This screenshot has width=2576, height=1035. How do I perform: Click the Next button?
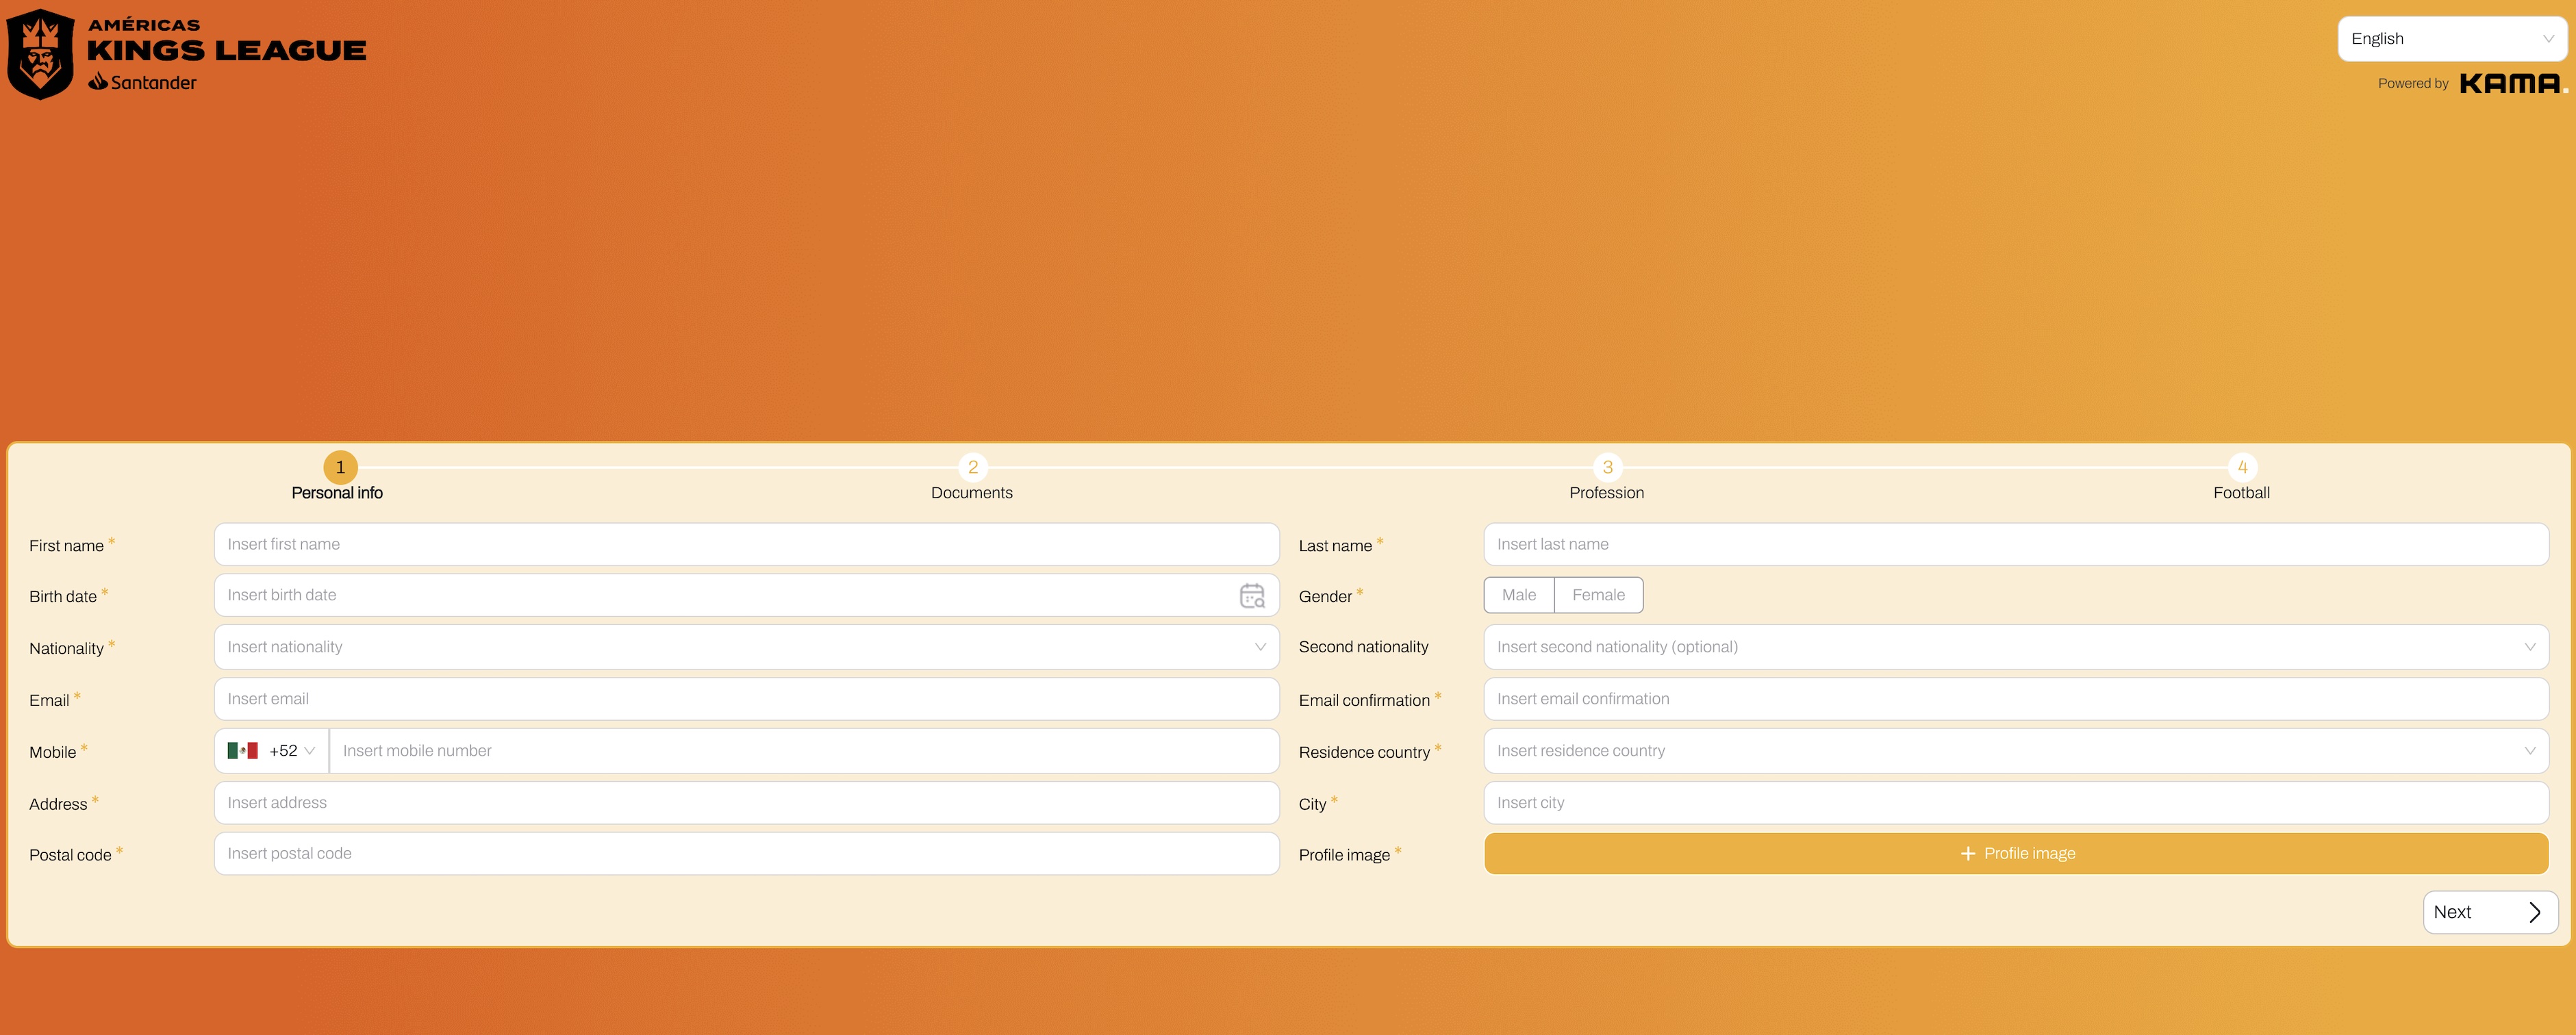tap(2489, 912)
